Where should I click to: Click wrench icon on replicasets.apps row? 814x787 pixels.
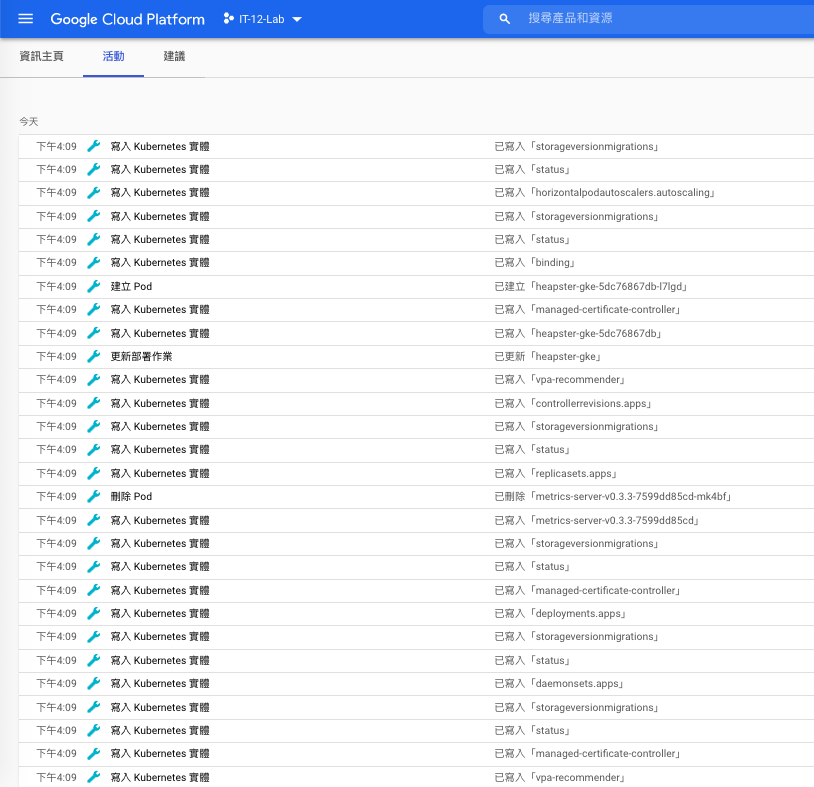tap(94, 473)
